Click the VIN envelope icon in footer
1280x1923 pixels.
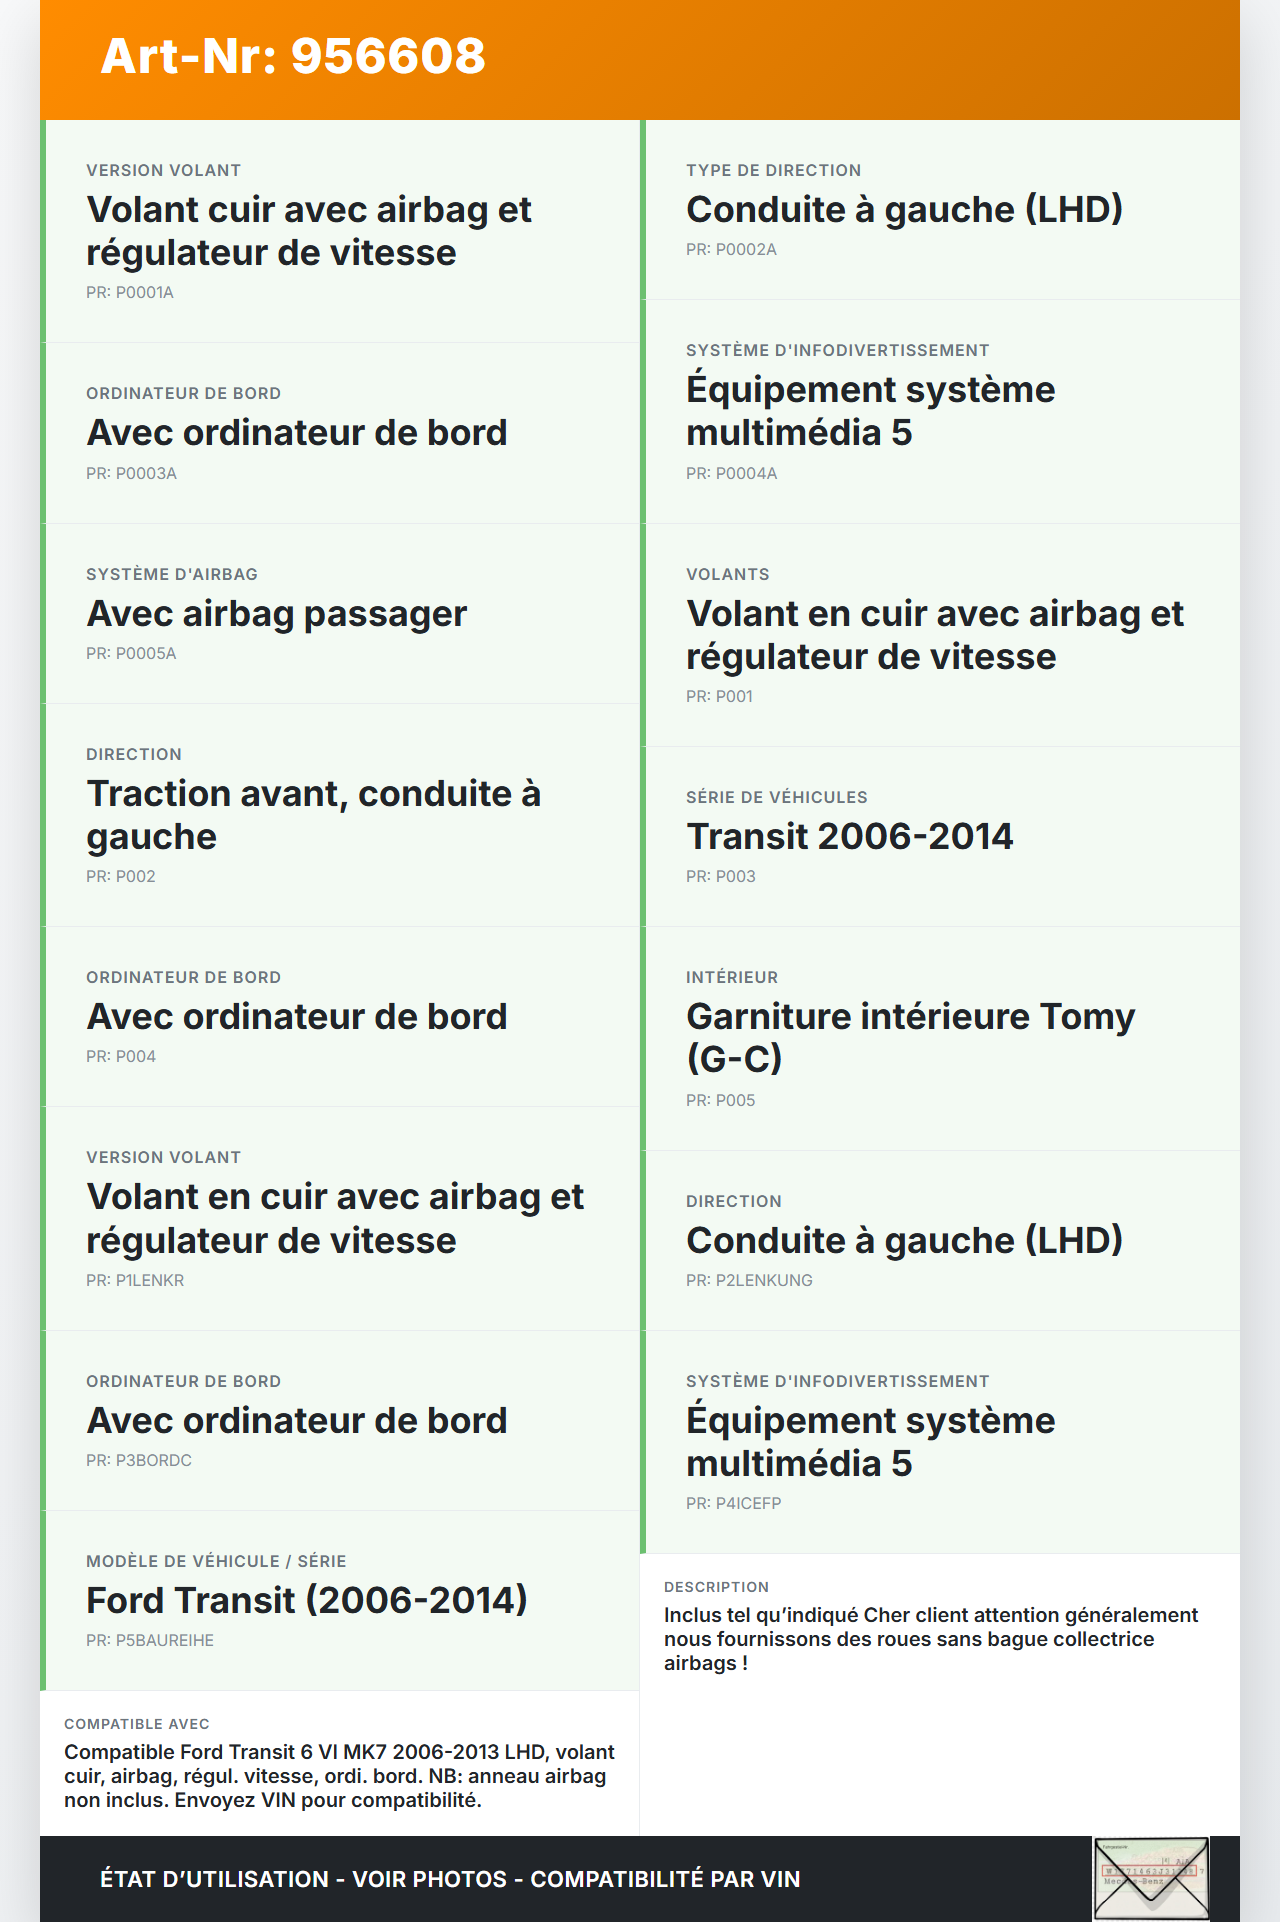click(x=1151, y=1877)
